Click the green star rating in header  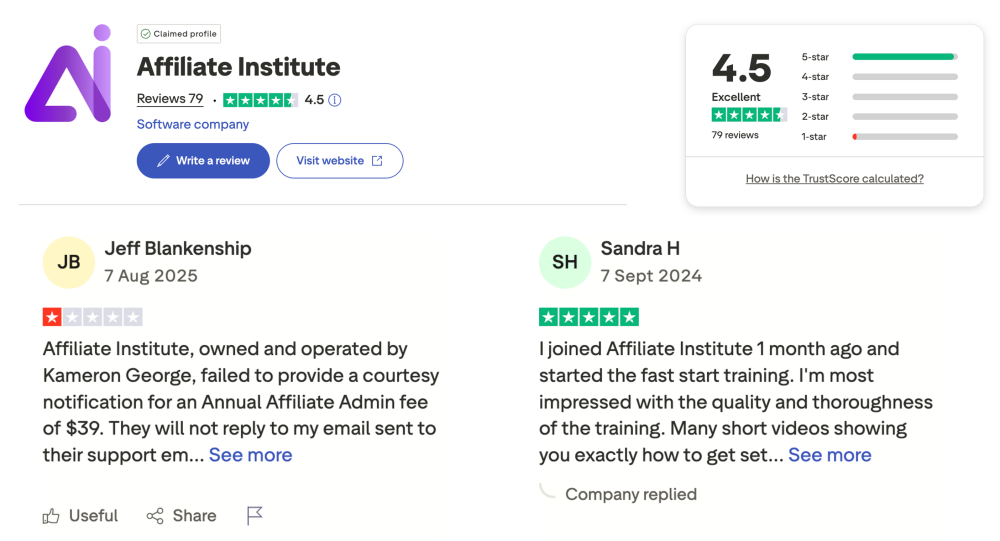pyautogui.click(x=260, y=100)
